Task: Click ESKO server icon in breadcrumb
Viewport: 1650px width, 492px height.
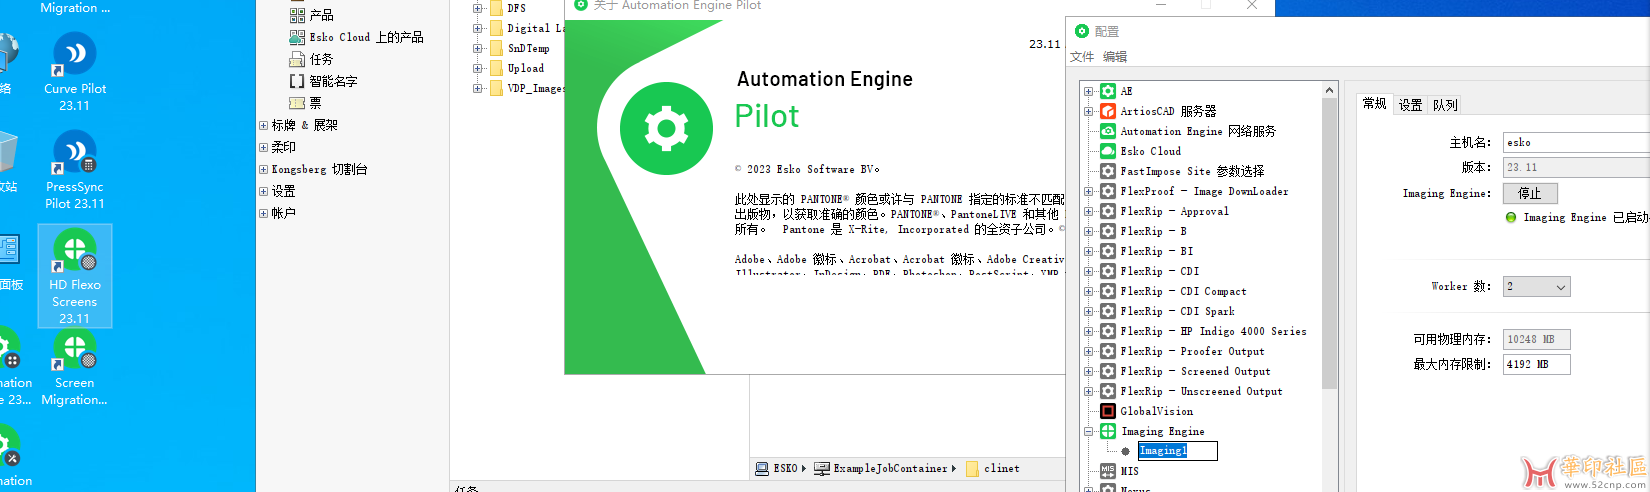Action: coord(762,468)
